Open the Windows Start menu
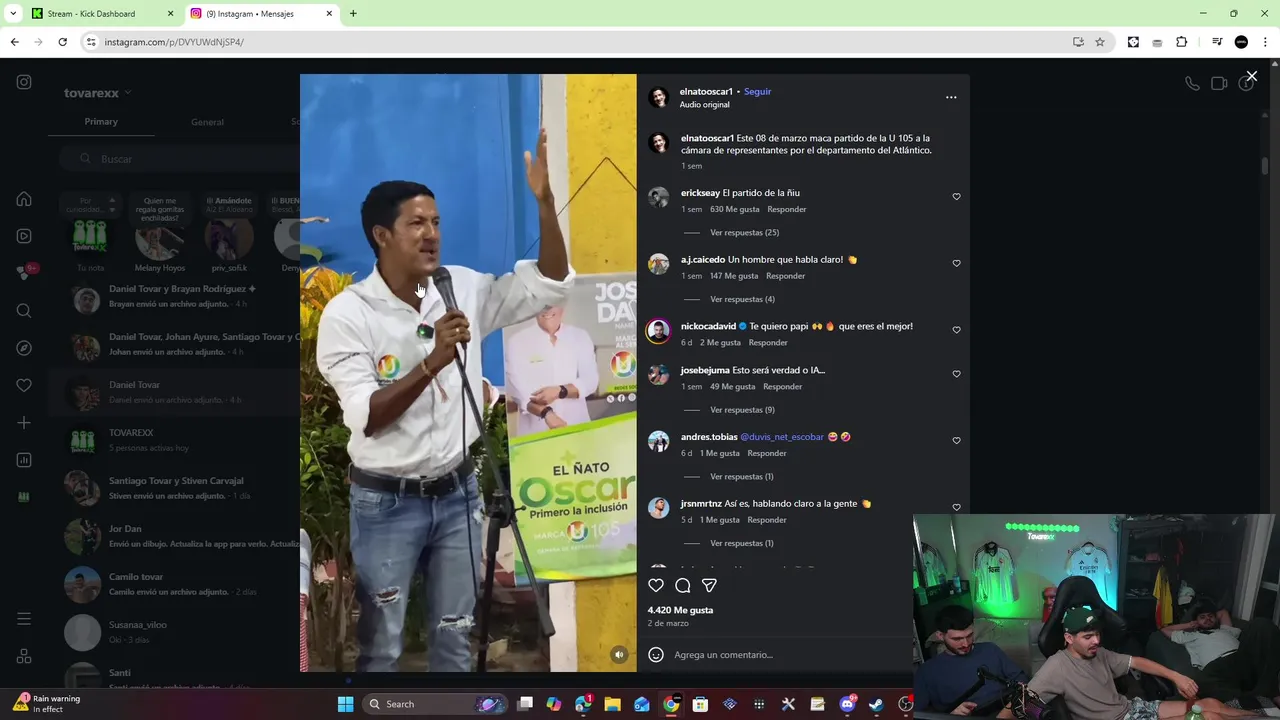This screenshot has height=720, width=1280. 345,704
